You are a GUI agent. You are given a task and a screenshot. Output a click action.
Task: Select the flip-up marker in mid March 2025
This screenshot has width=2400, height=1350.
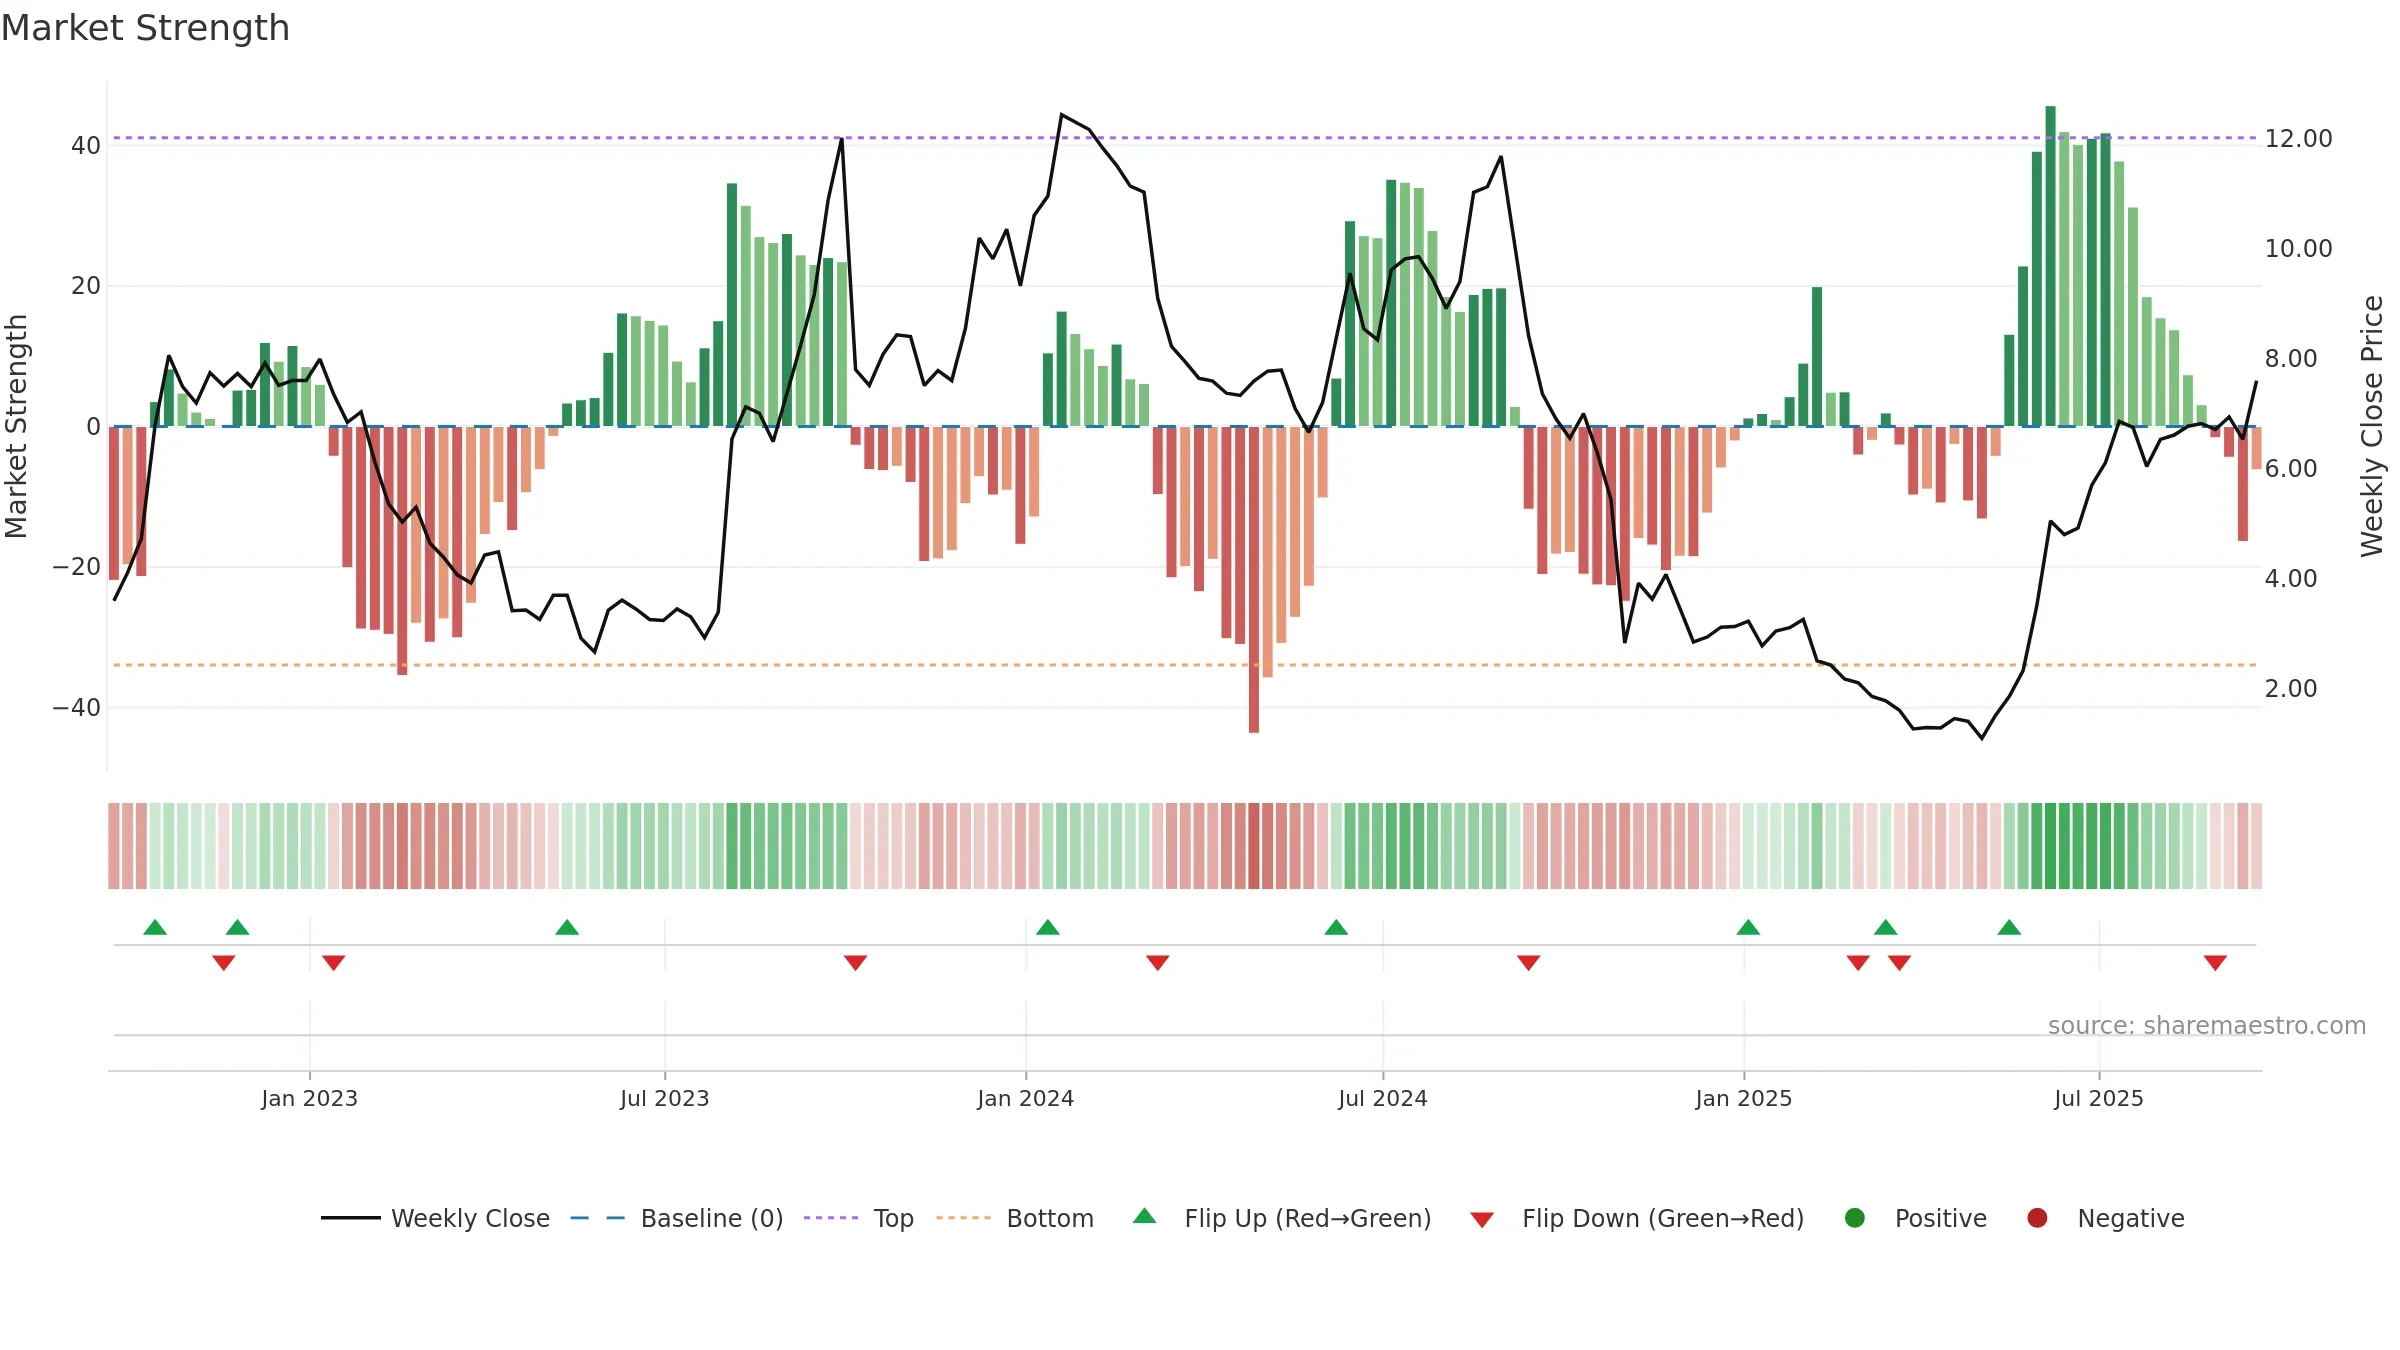point(1886,927)
